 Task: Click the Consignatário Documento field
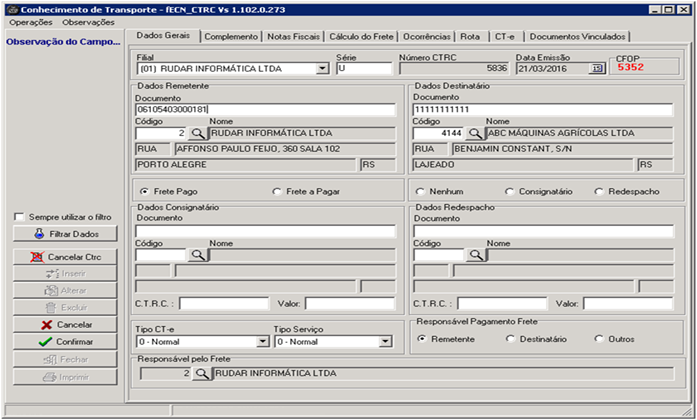(265, 231)
